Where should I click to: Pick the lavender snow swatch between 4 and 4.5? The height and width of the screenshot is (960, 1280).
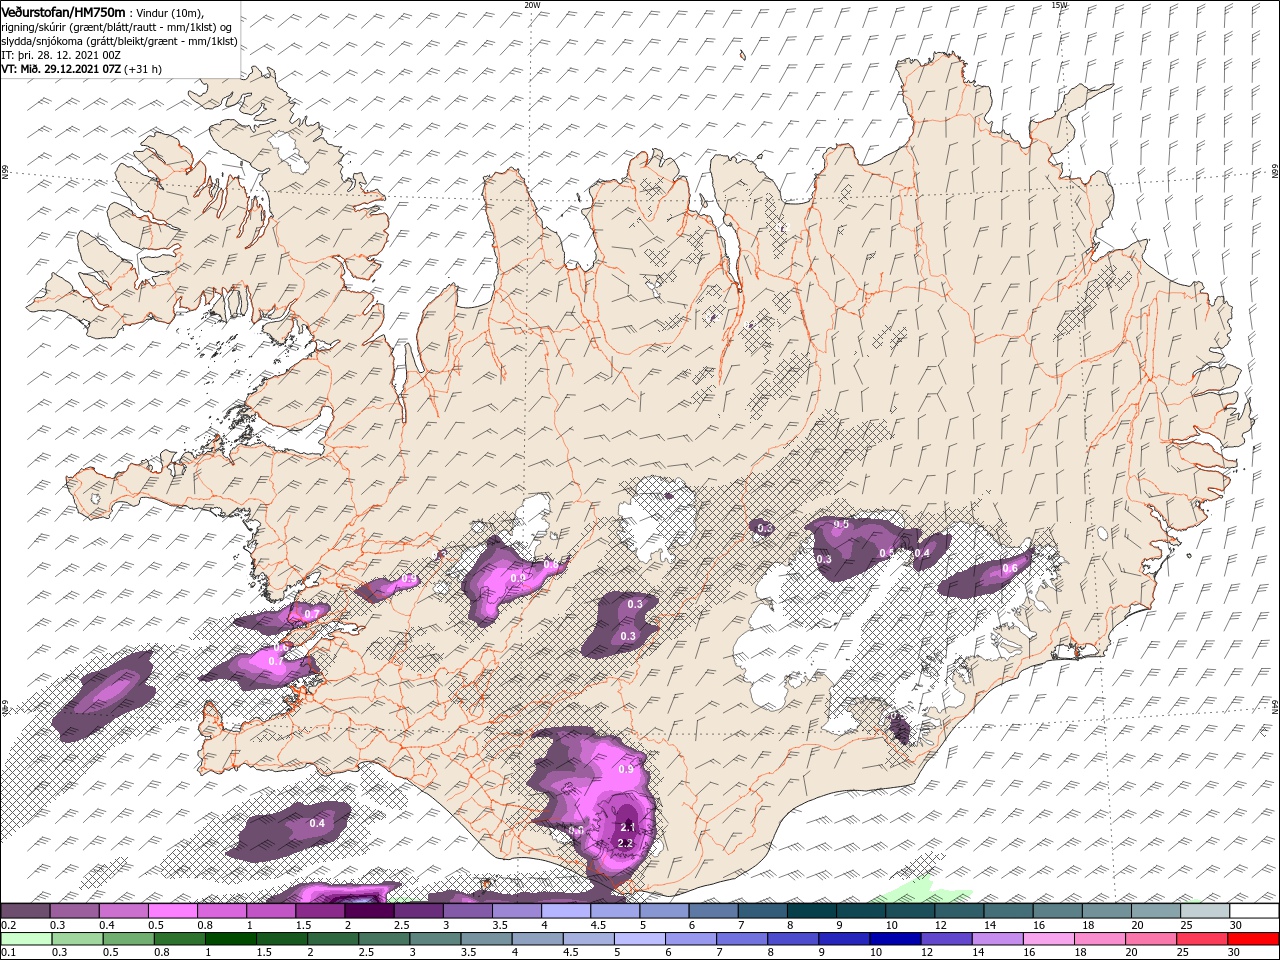click(x=566, y=911)
